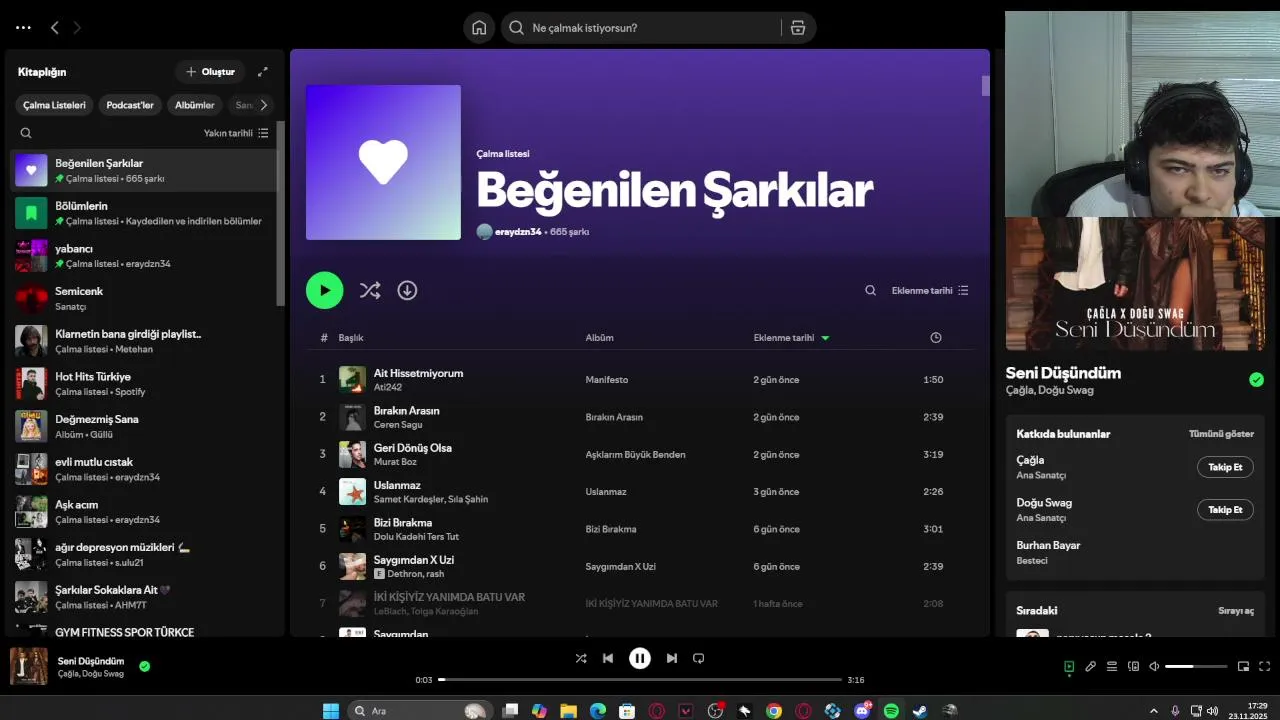Skip to previous track
Screen dimensions: 1280x720
608,658
